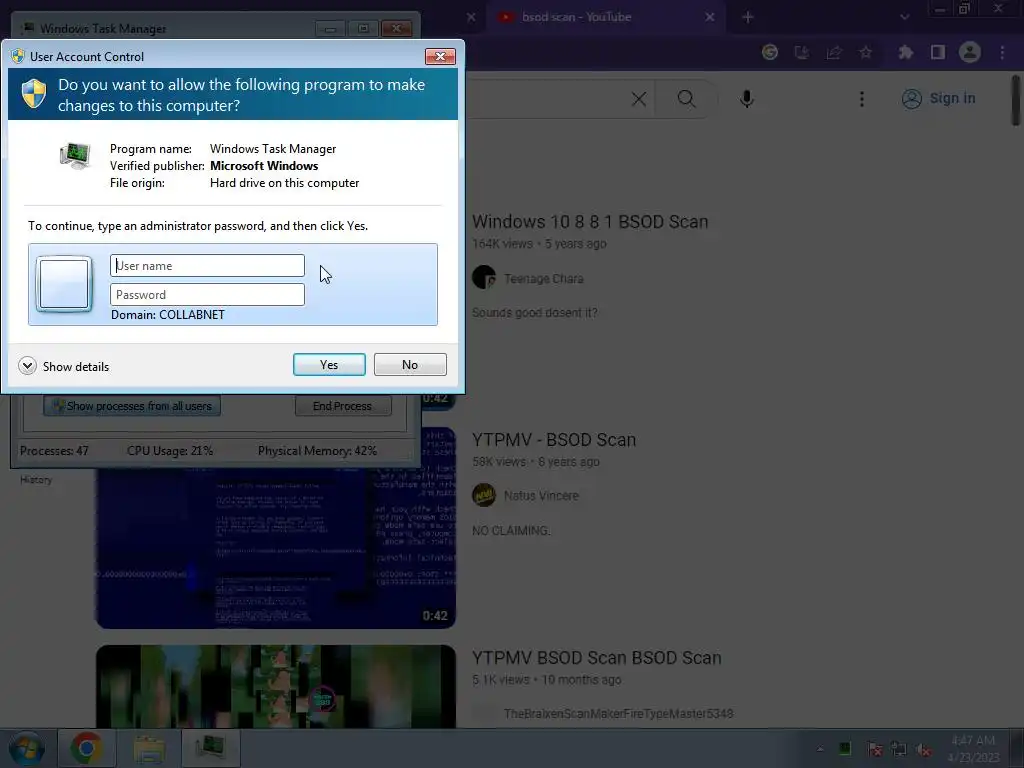Click the Action Center flag tray icon
This screenshot has height=768, width=1024.
coord(874,749)
